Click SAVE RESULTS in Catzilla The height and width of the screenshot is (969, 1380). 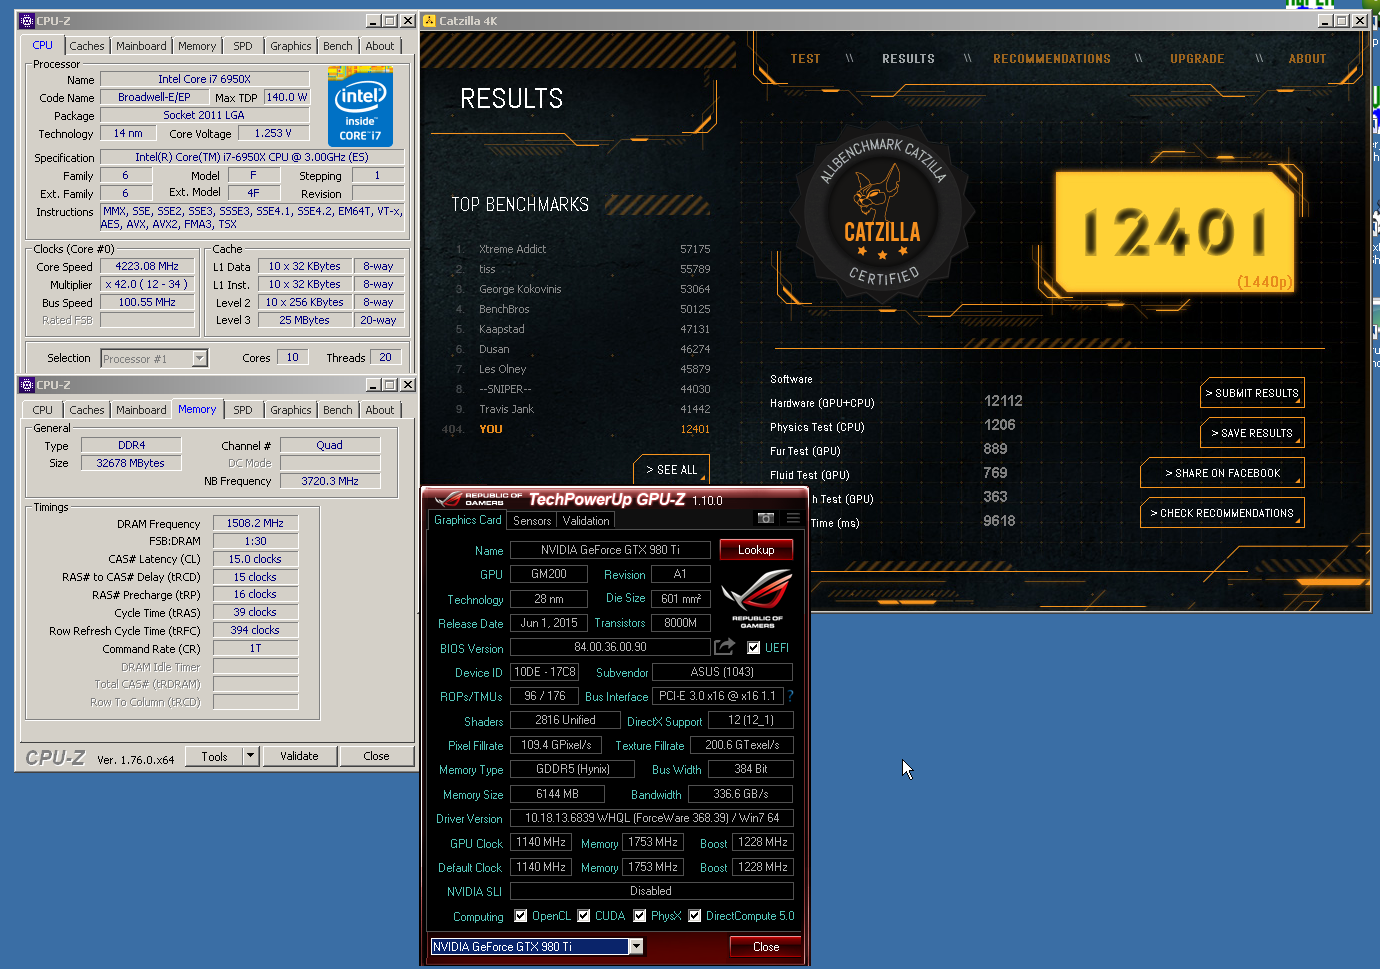pos(1252,433)
